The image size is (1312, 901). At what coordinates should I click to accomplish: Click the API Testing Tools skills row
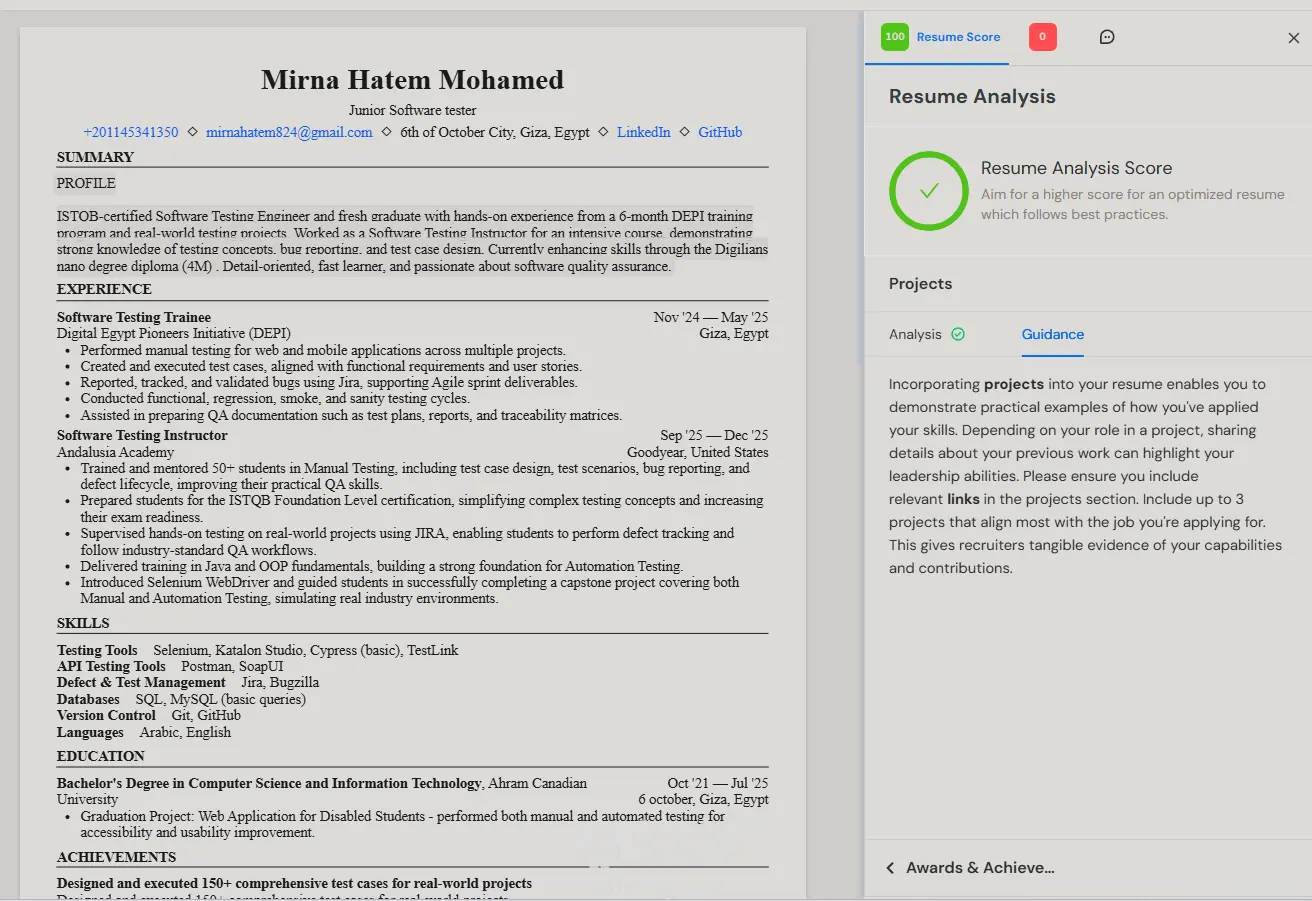[x=170, y=666]
